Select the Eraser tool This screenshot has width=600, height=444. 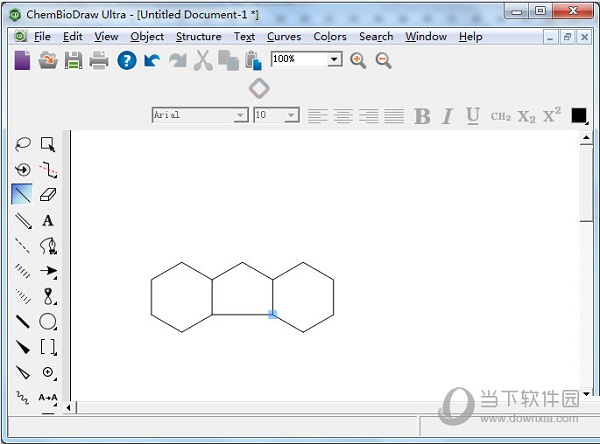[48, 194]
